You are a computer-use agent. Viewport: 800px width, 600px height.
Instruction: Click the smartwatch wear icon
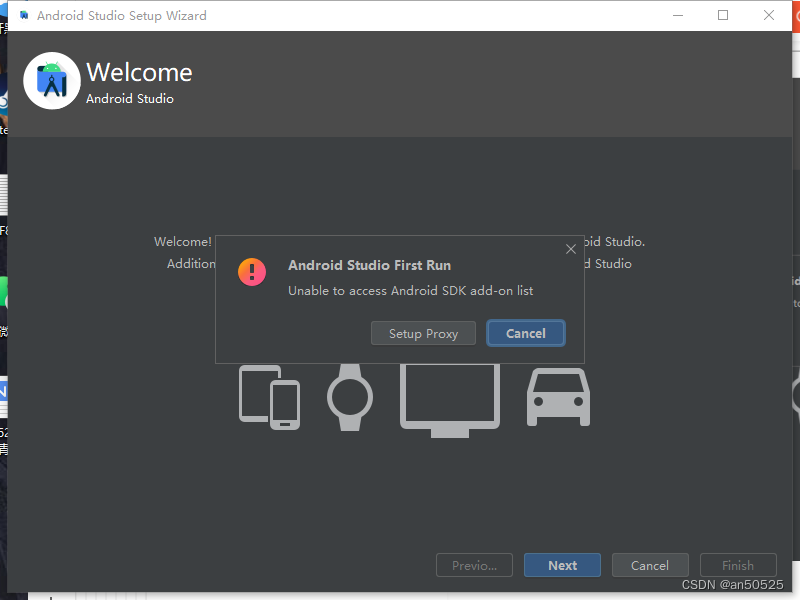350,397
